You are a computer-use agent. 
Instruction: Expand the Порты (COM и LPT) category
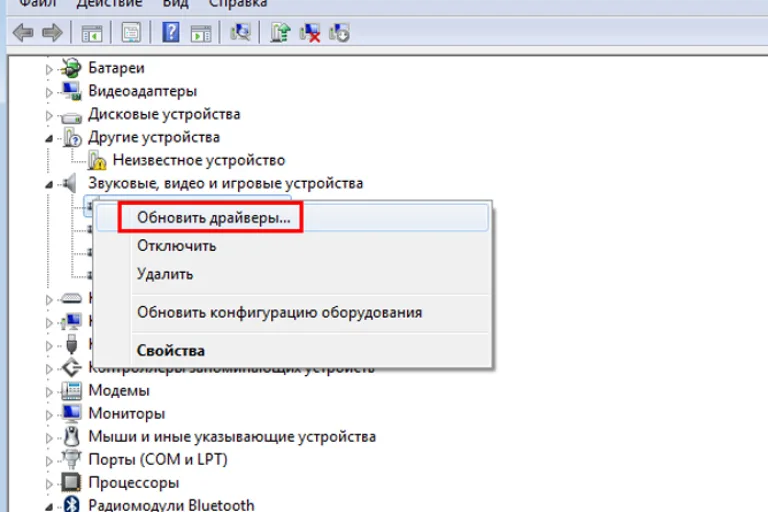(x=48, y=461)
